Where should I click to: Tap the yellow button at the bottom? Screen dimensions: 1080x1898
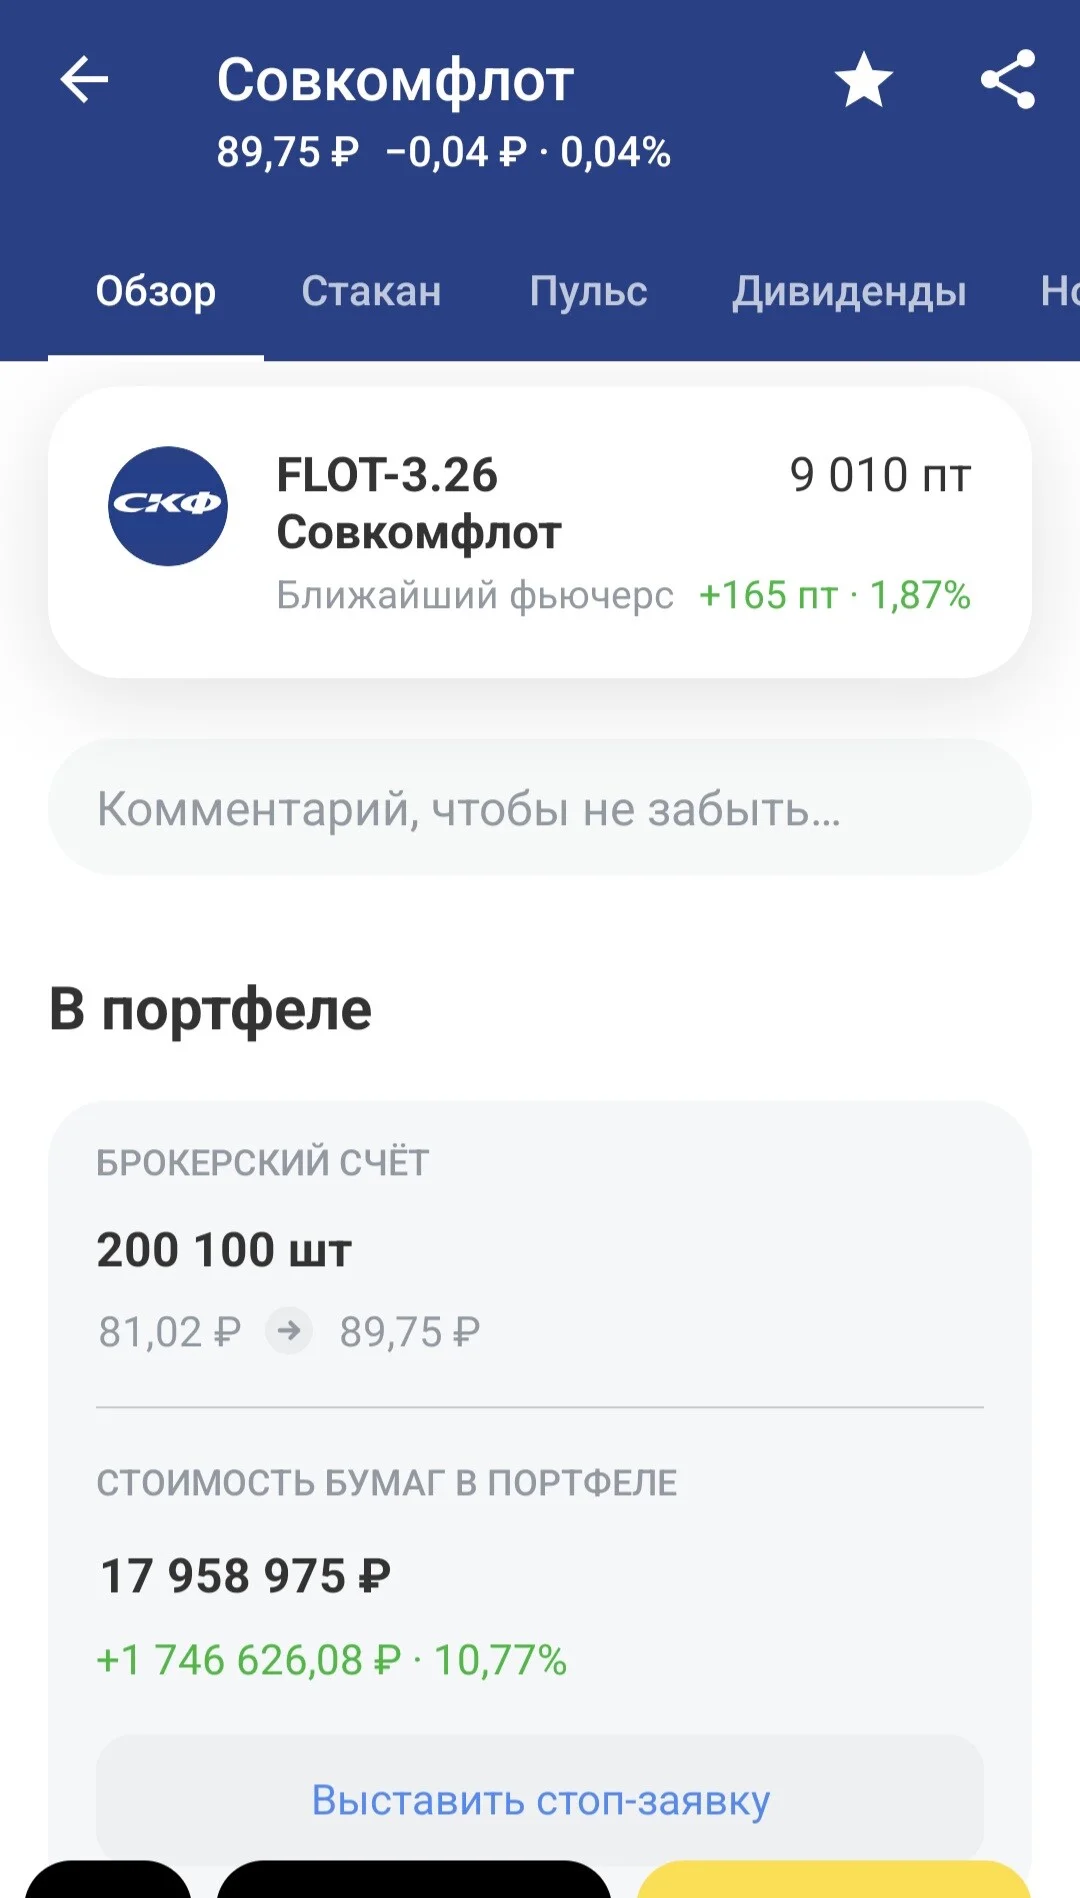click(834, 1880)
